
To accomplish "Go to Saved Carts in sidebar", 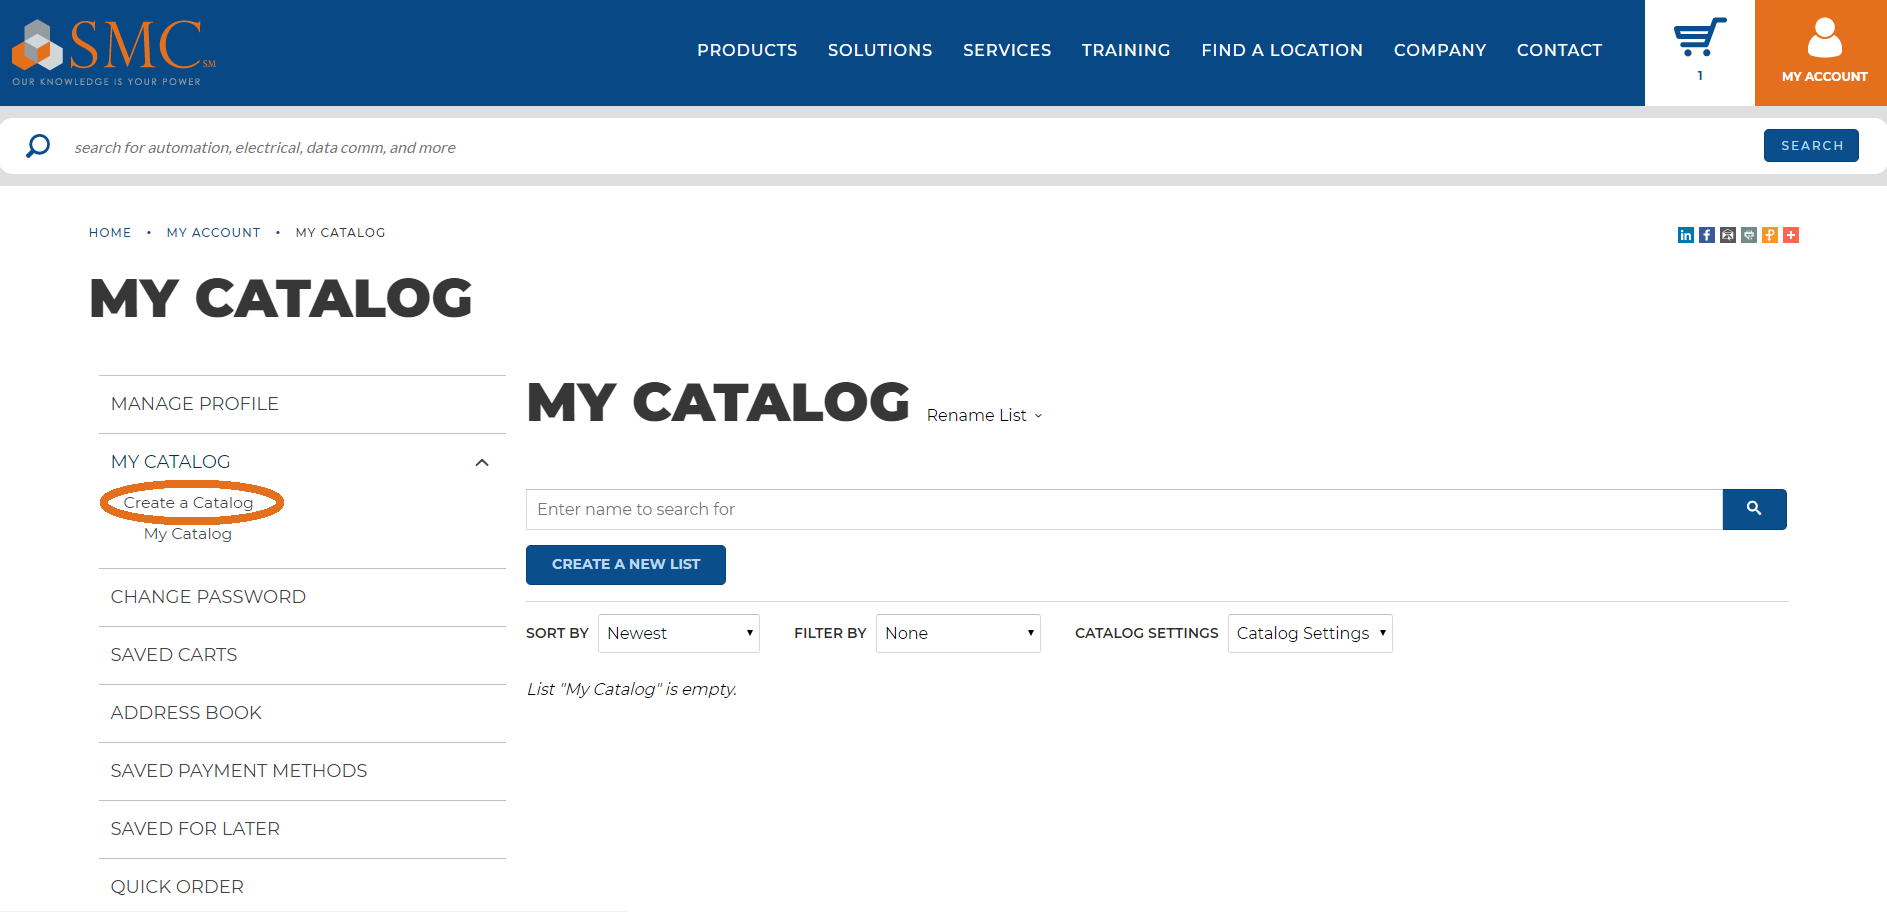I will 174,655.
